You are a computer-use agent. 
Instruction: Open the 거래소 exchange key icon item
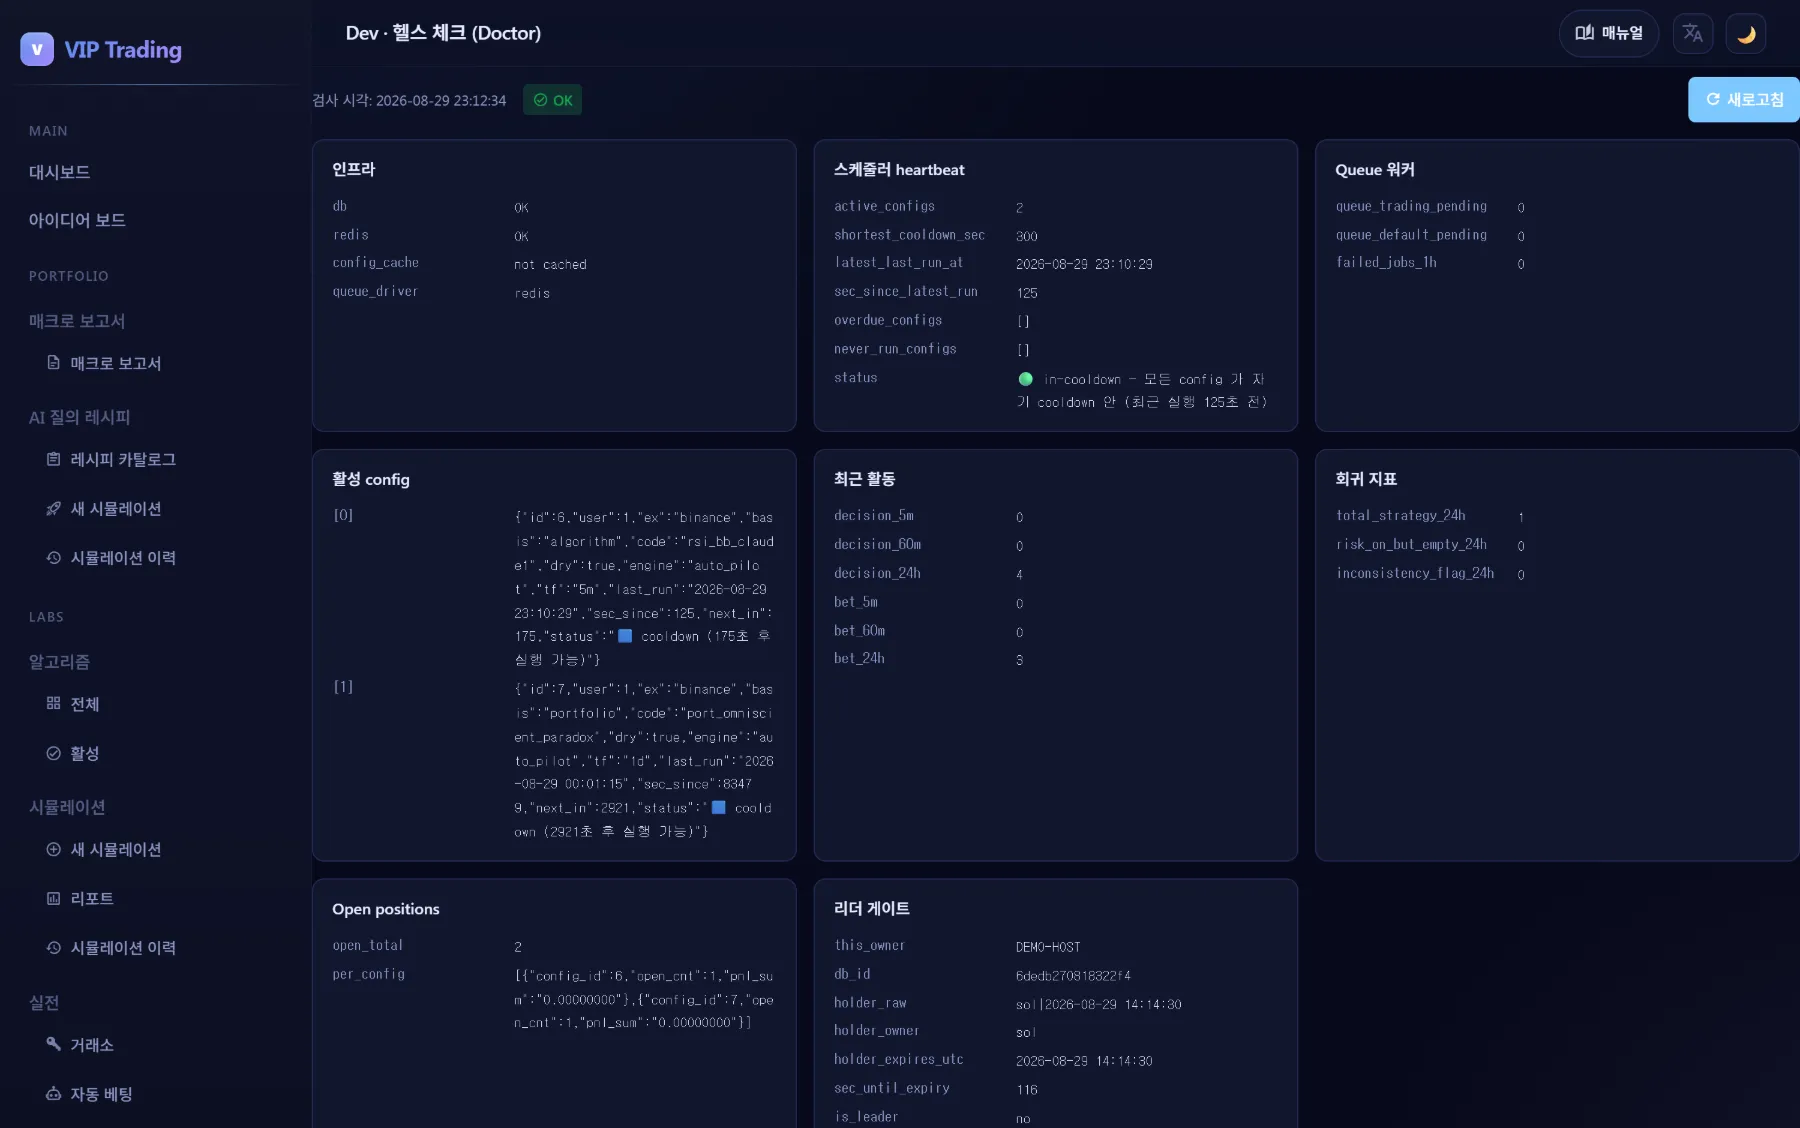coord(80,1044)
